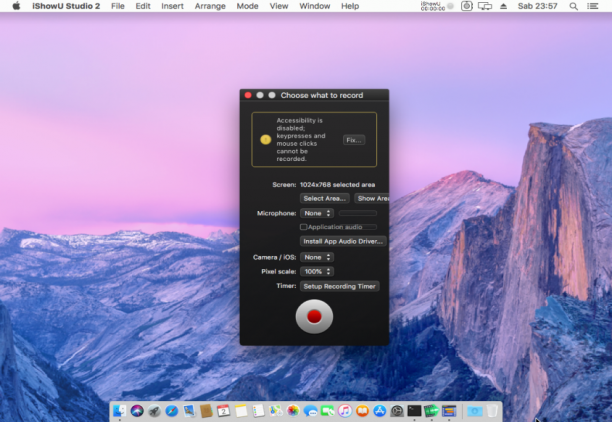Screen dimensions: 612x422
Task: Open the Trash in Dock
Action: click(x=493, y=411)
